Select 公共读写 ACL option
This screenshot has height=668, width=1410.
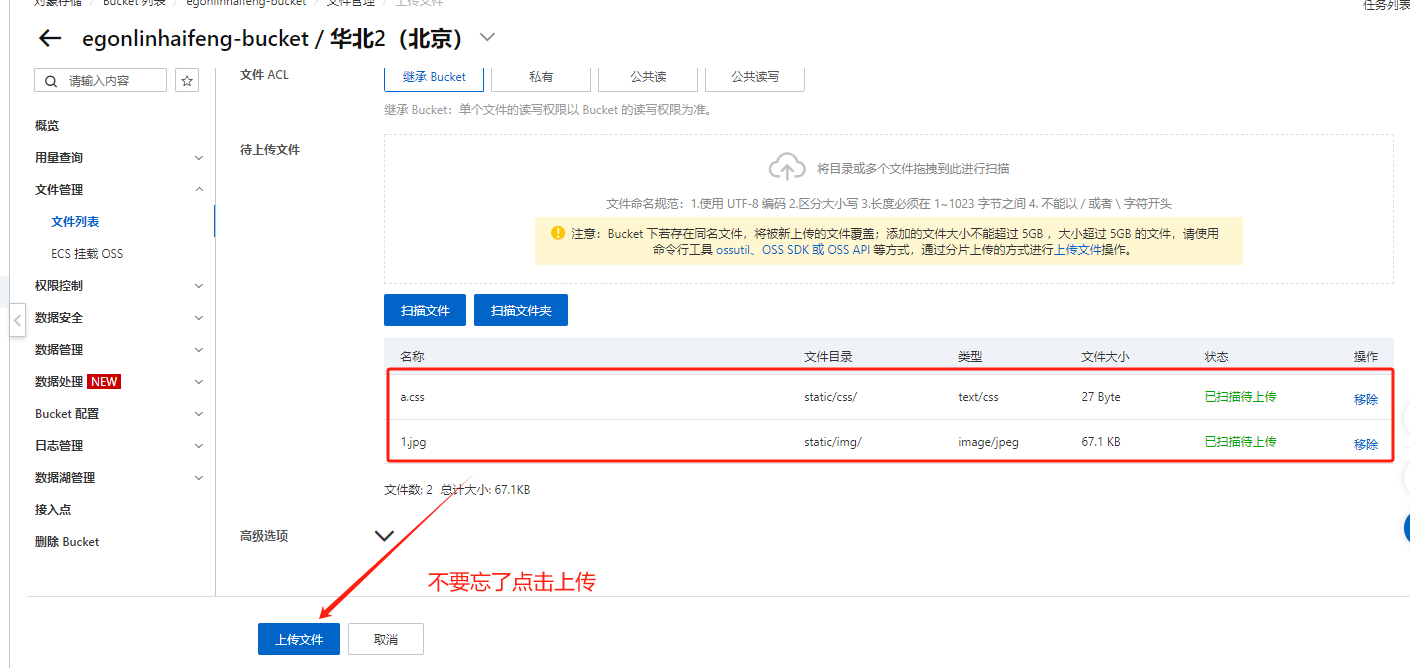coord(754,77)
